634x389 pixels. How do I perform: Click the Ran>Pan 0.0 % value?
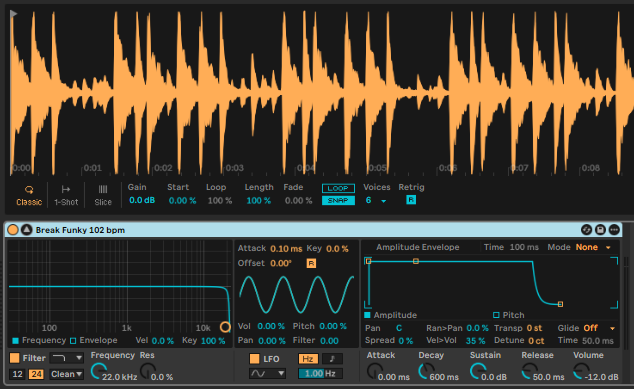(x=478, y=328)
